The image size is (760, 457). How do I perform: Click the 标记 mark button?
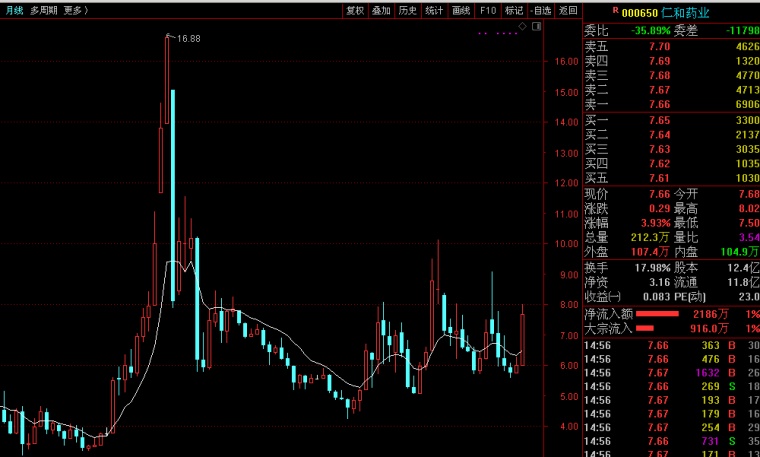[x=514, y=10]
